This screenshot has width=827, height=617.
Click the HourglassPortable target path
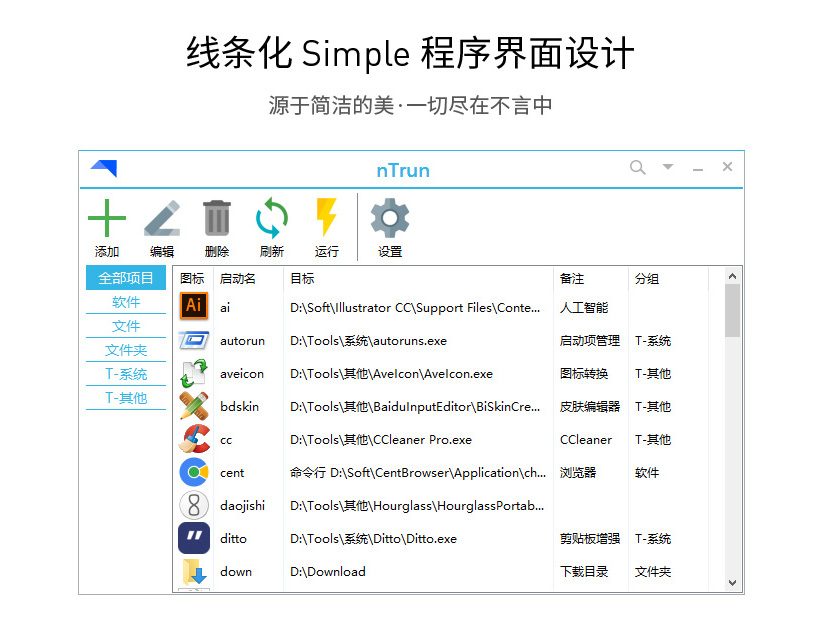click(x=417, y=505)
